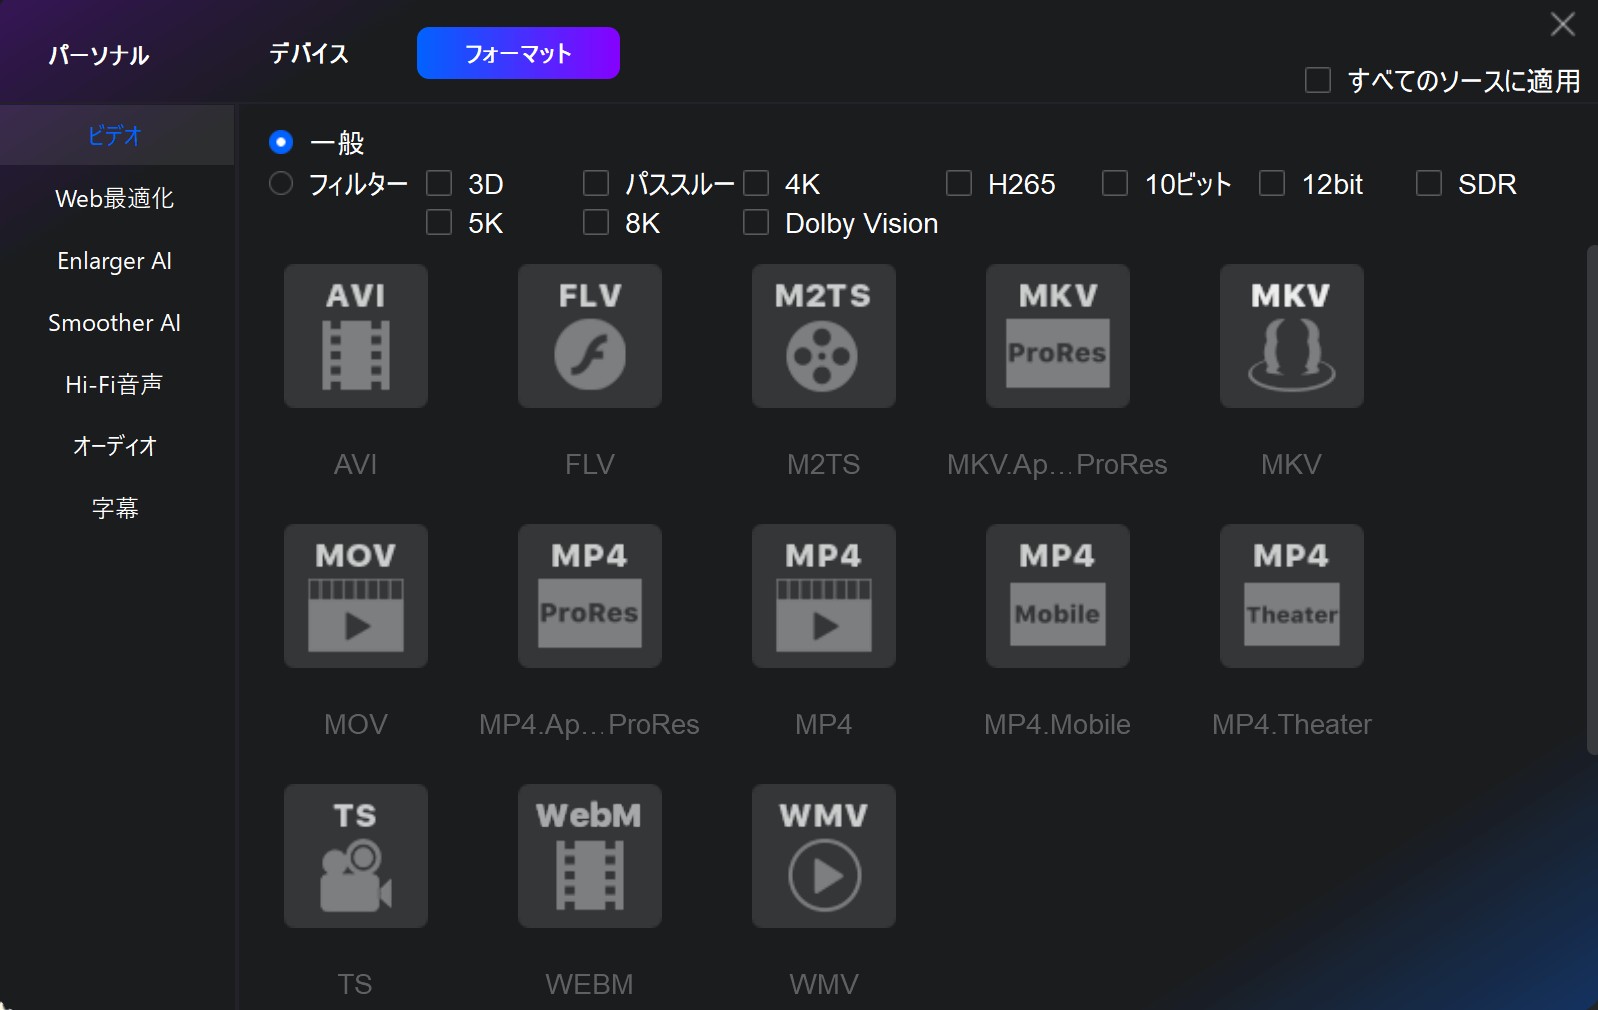The height and width of the screenshot is (1010, 1598).
Task: Click the M2TS label text
Action: (823, 464)
